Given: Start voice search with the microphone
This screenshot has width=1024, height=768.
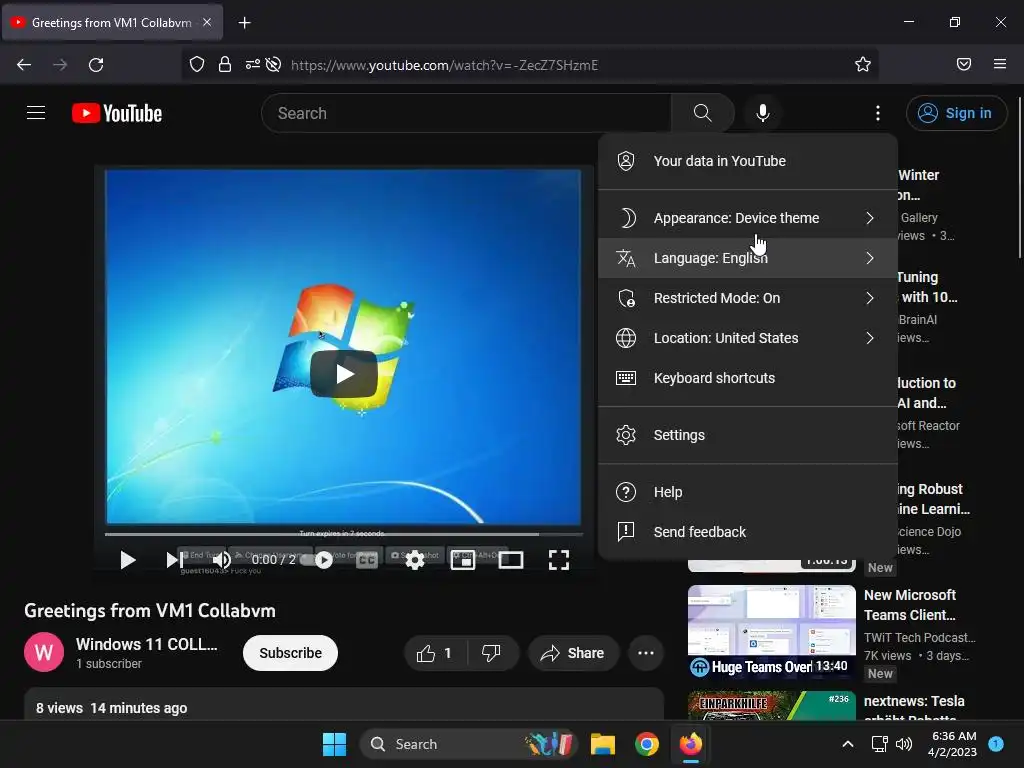Looking at the screenshot, I should click(x=762, y=113).
